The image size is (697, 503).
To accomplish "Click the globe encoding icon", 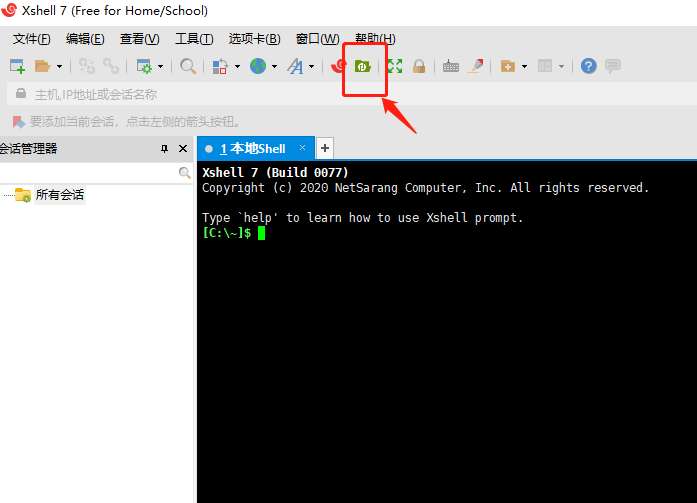I will click(x=258, y=66).
